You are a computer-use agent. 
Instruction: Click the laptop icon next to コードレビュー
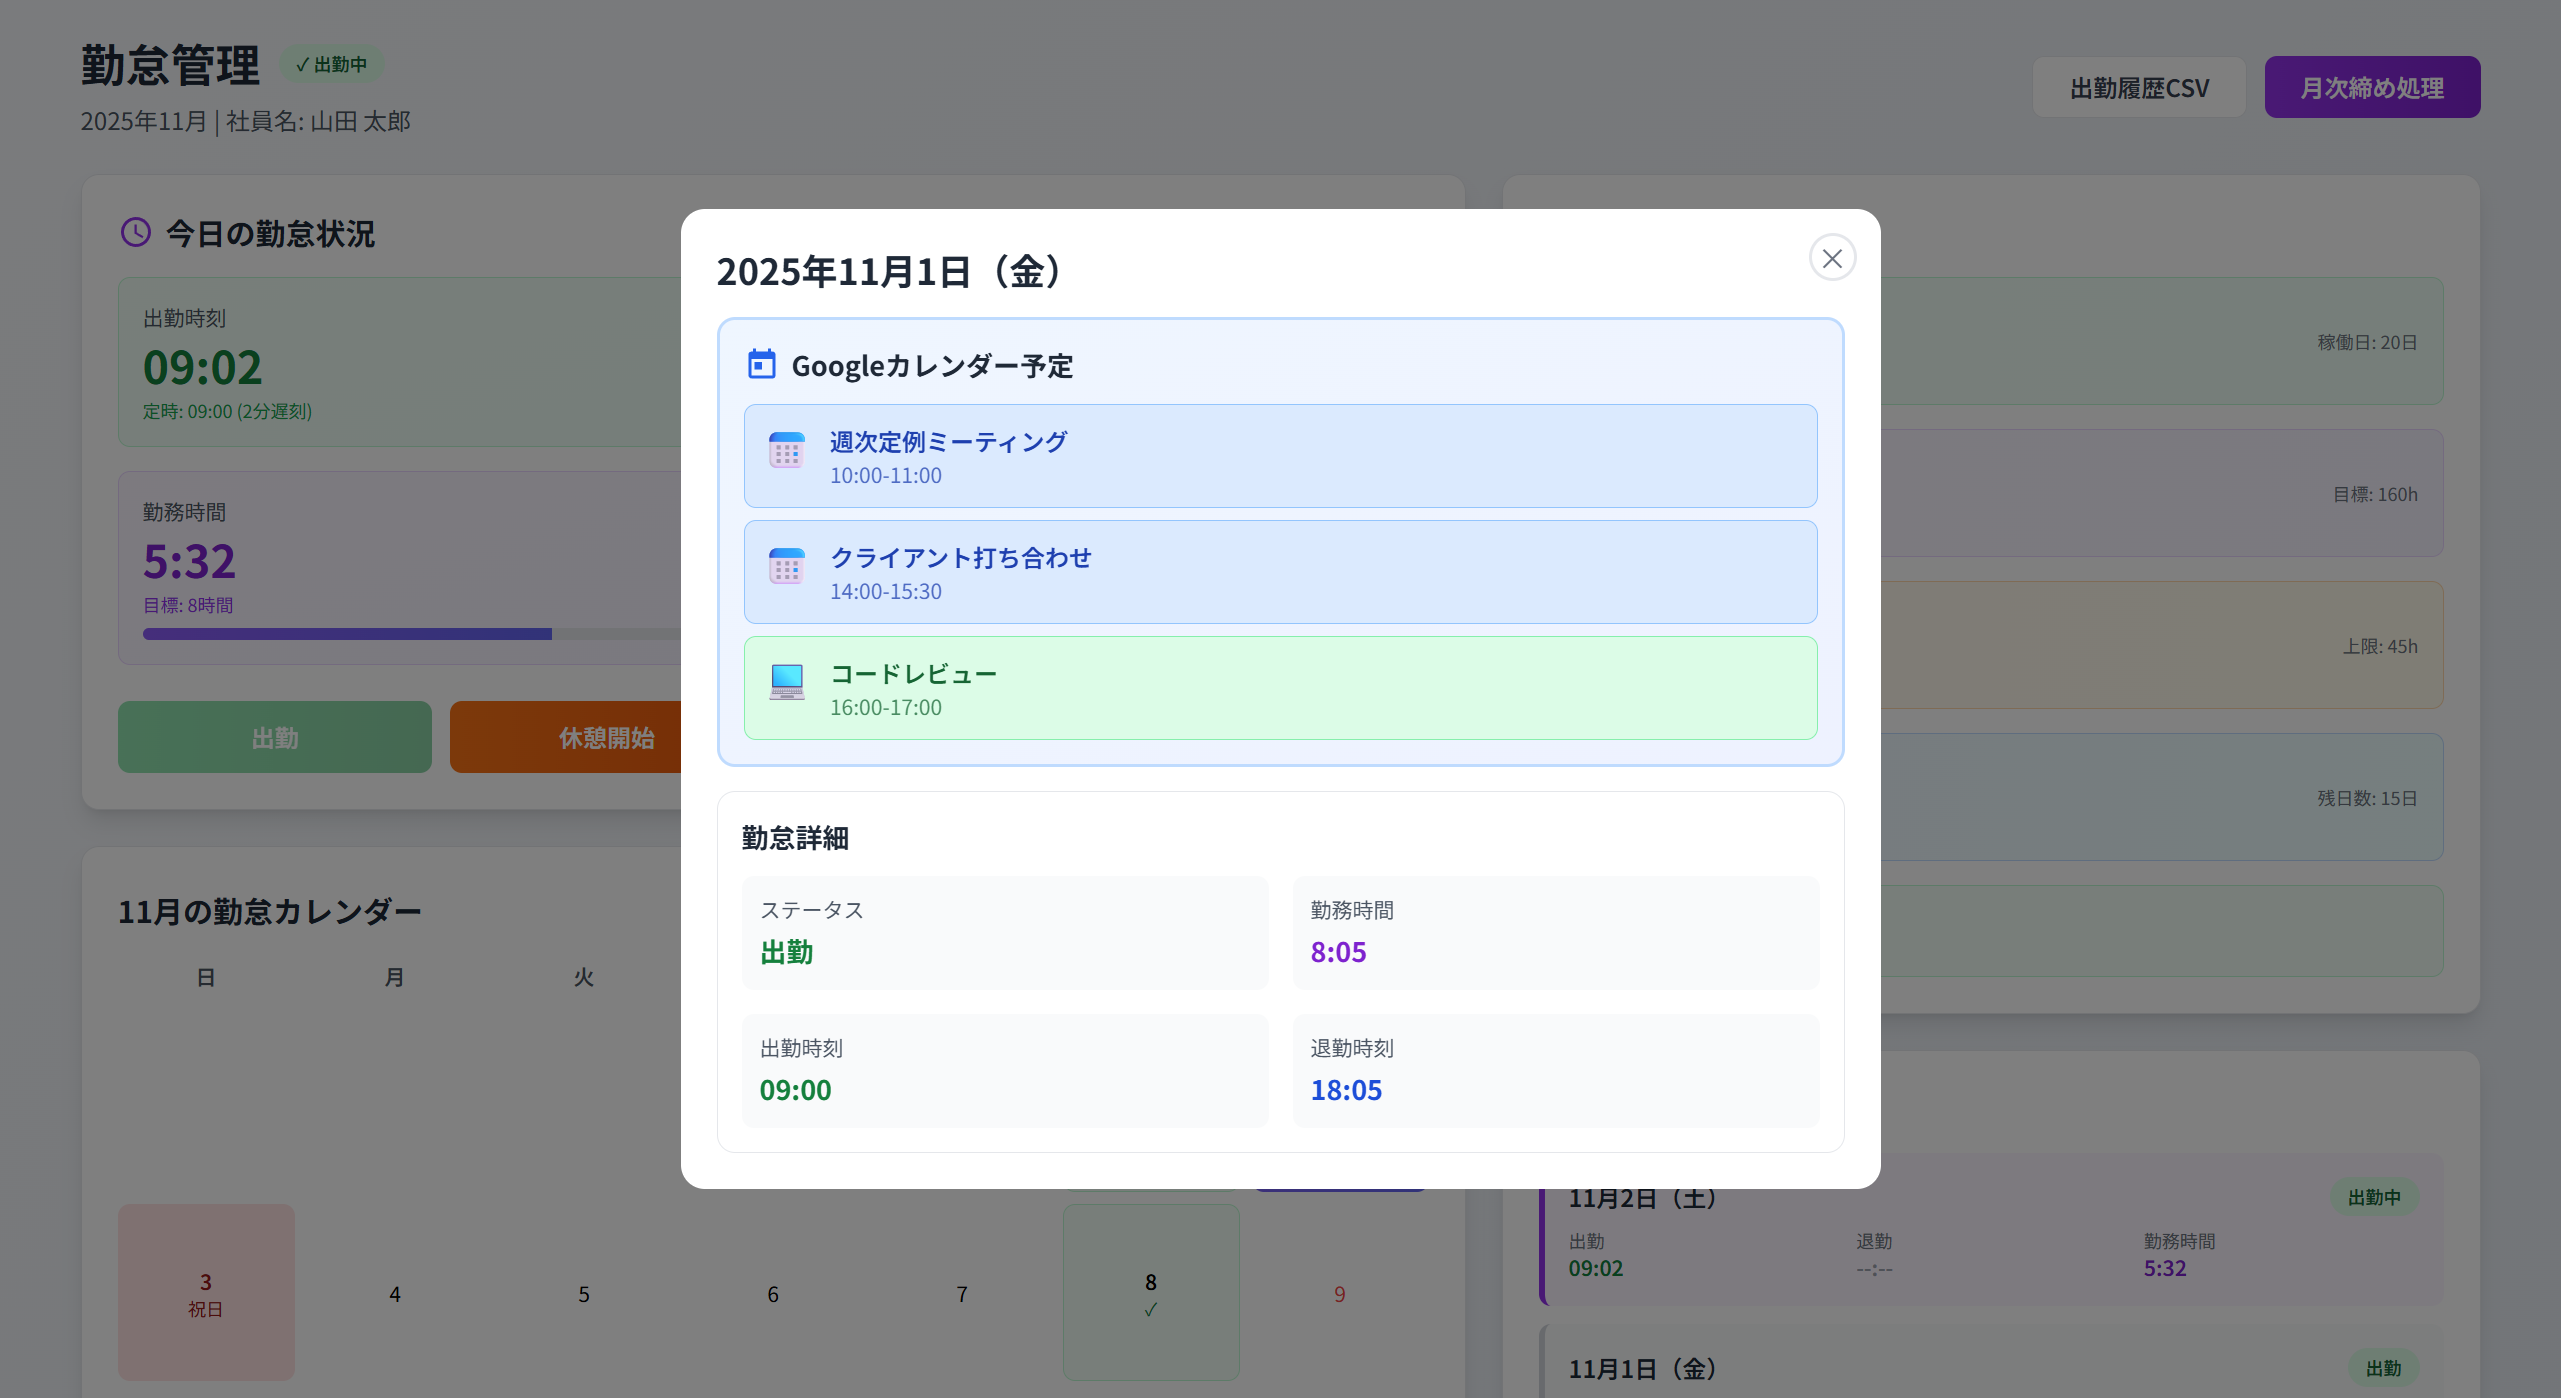[786, 684]
